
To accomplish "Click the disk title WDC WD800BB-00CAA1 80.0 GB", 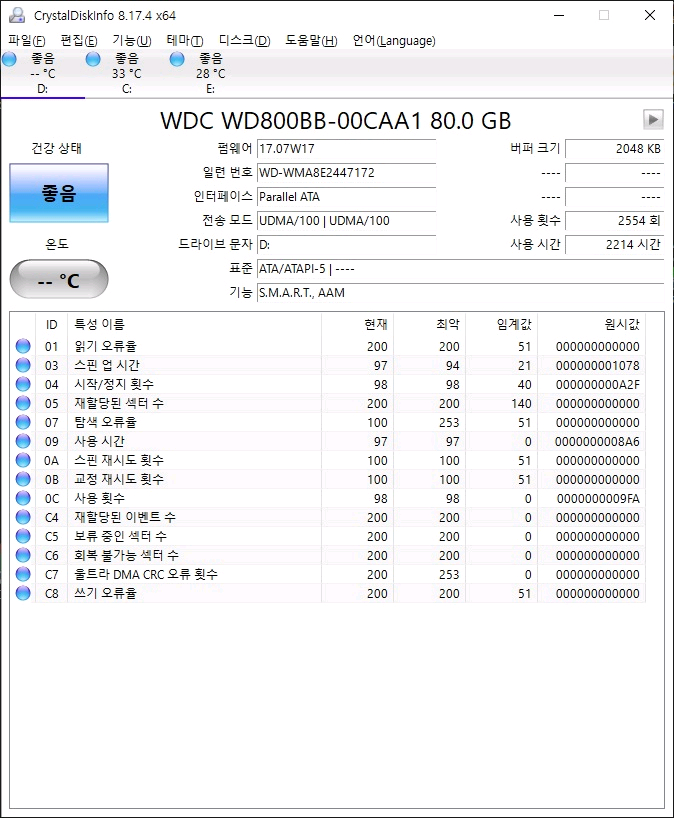I will coord(335,121).
